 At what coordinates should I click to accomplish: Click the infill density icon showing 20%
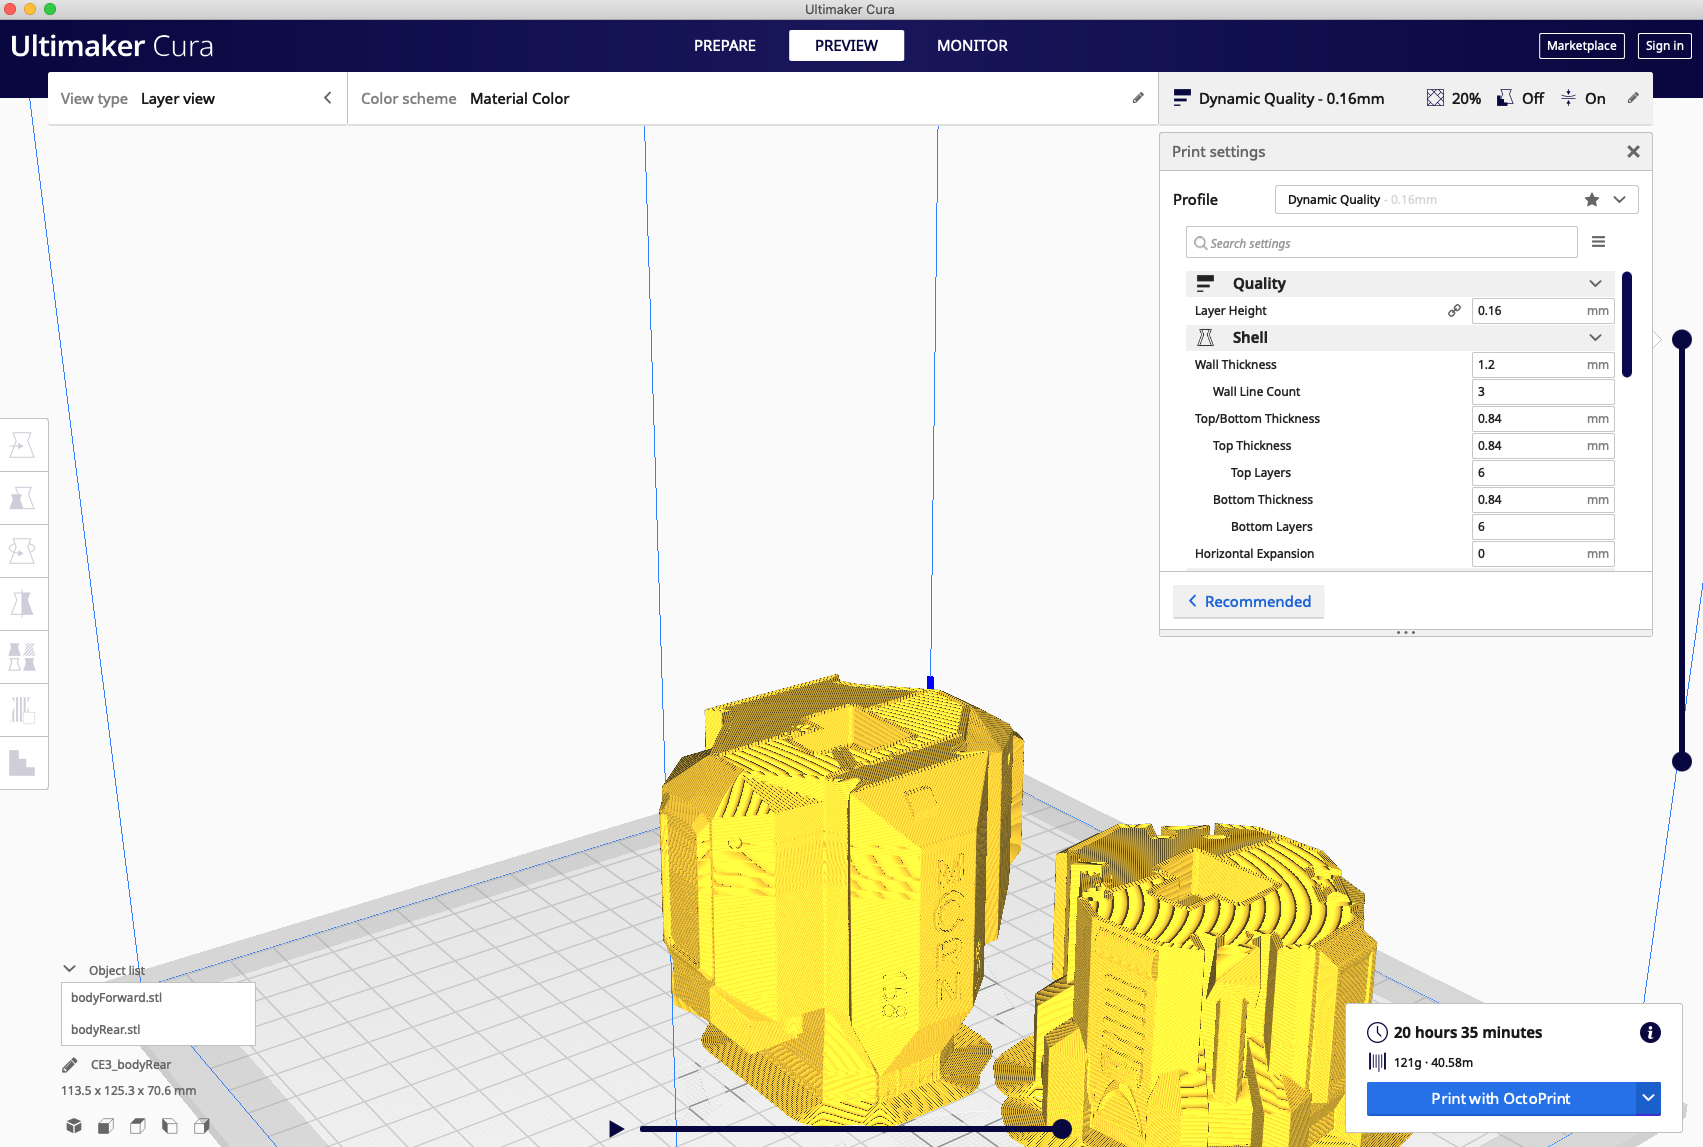click(x=1434, y=98)
